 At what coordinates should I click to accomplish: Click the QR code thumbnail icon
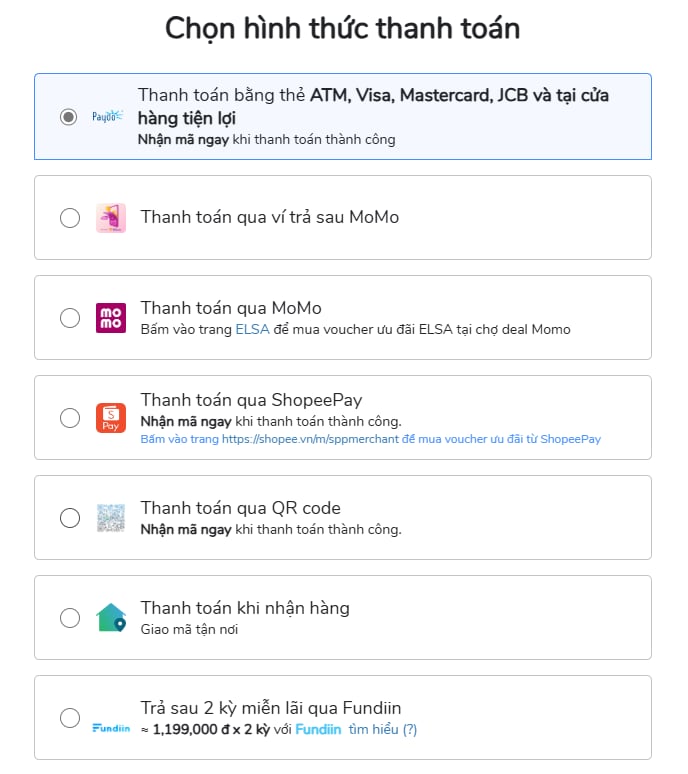pos(111,518)
